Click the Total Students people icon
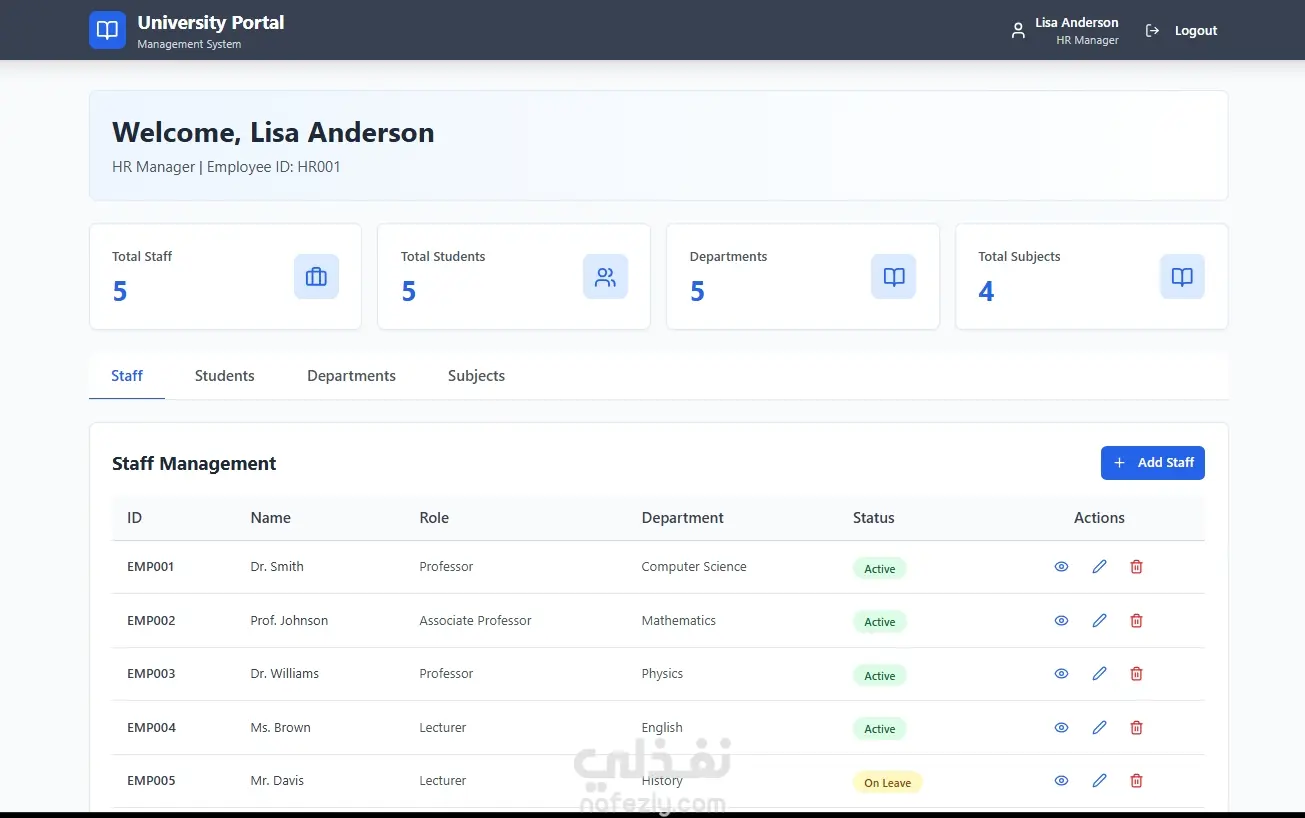 tap(605, 277)
